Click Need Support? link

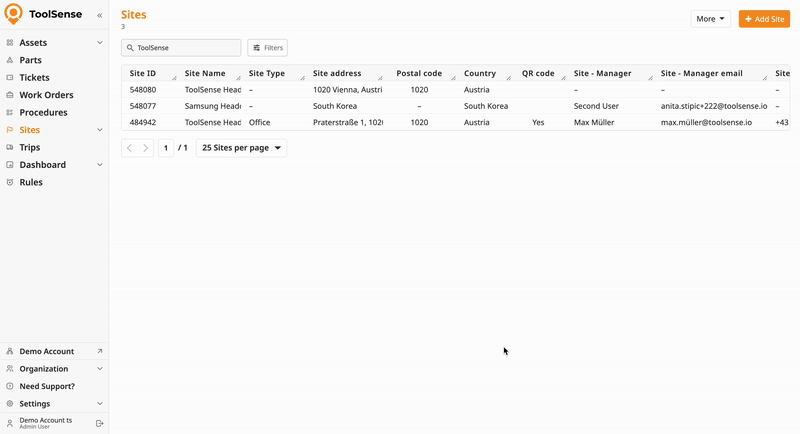click(47, 386)
